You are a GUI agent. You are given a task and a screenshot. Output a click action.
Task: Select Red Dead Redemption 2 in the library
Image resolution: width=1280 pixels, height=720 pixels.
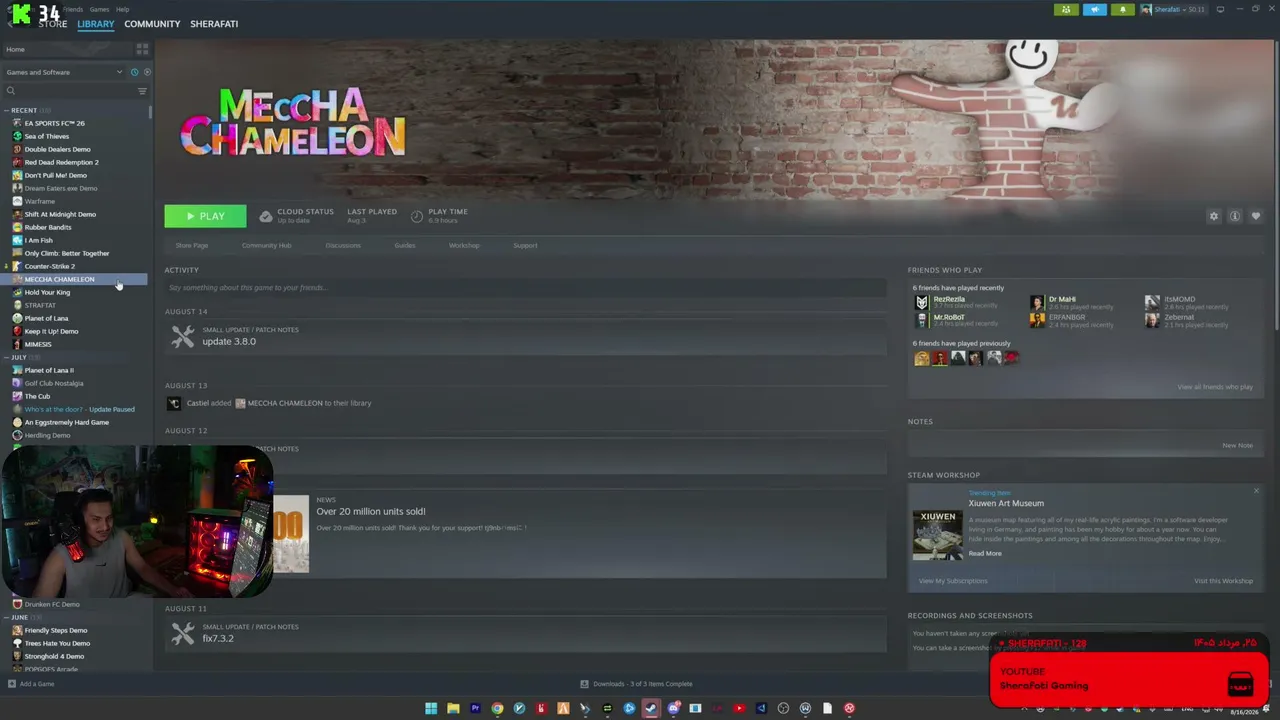coord(61,162)
